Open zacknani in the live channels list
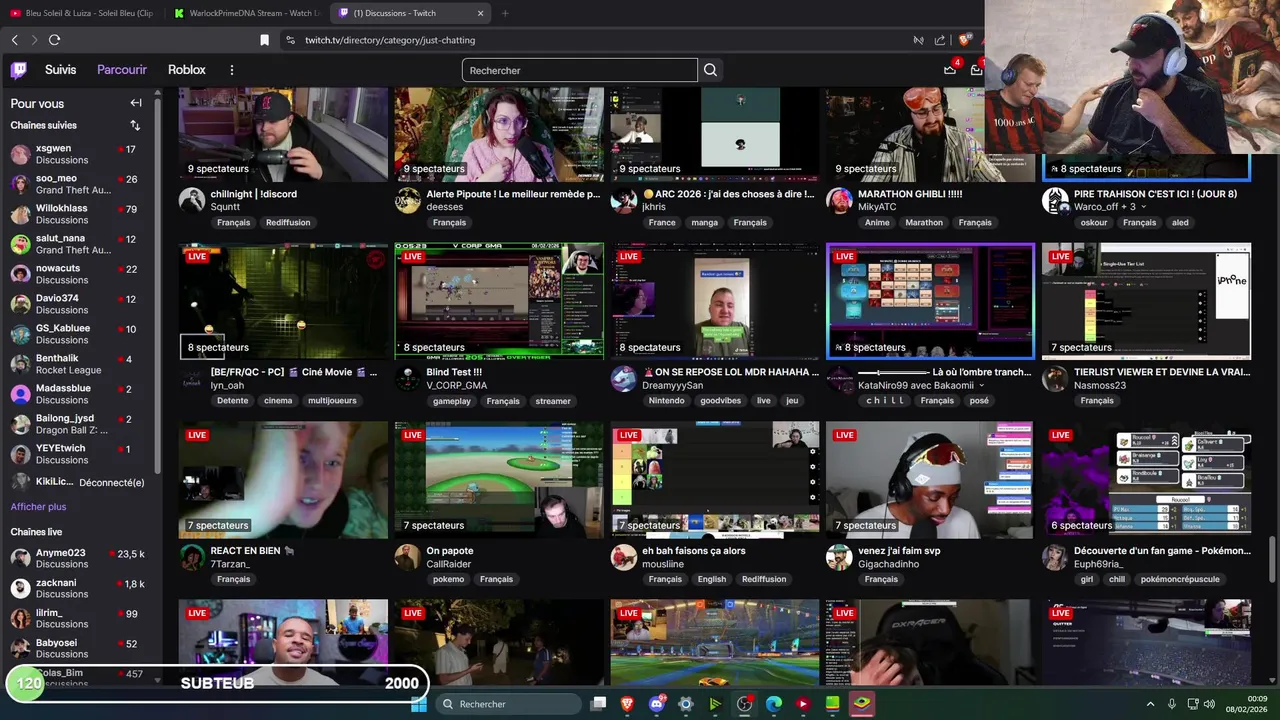Screen dimensions: 1280x720 click(x=80, y=588)
